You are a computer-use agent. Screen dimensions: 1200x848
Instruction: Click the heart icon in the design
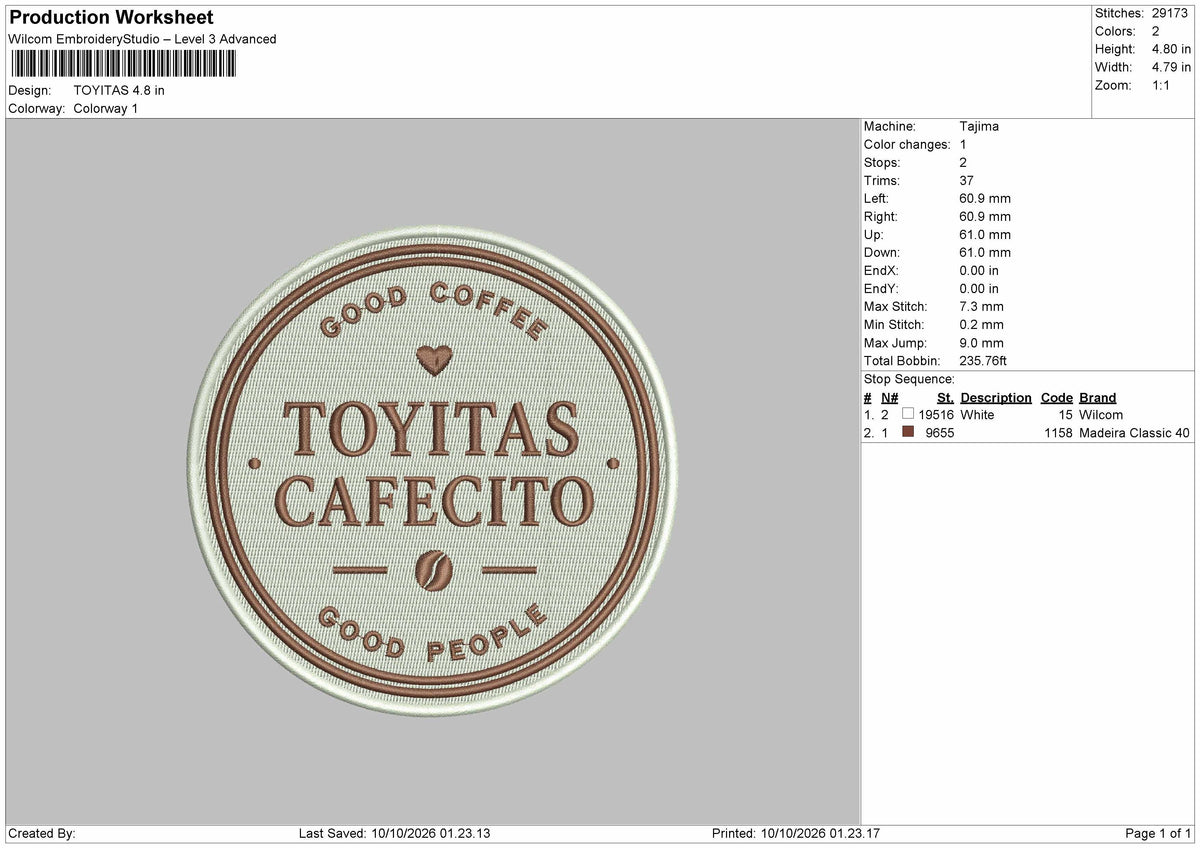click(x=434, y=360)
